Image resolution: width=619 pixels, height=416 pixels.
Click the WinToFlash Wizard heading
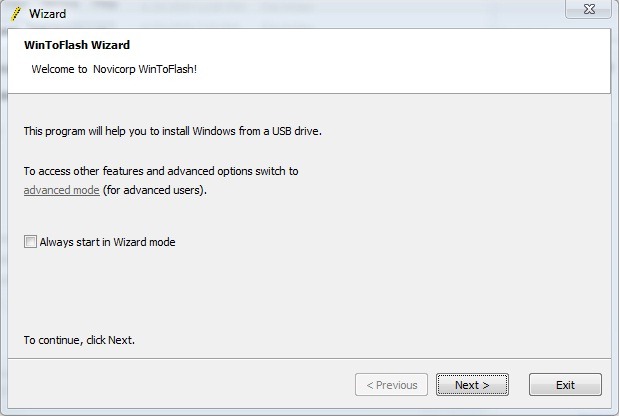(77, 45)
